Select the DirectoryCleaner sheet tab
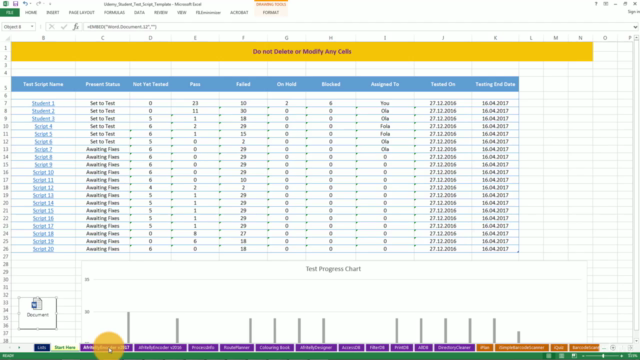The height and width of the screenshot is (360, 640). point(454,347)
